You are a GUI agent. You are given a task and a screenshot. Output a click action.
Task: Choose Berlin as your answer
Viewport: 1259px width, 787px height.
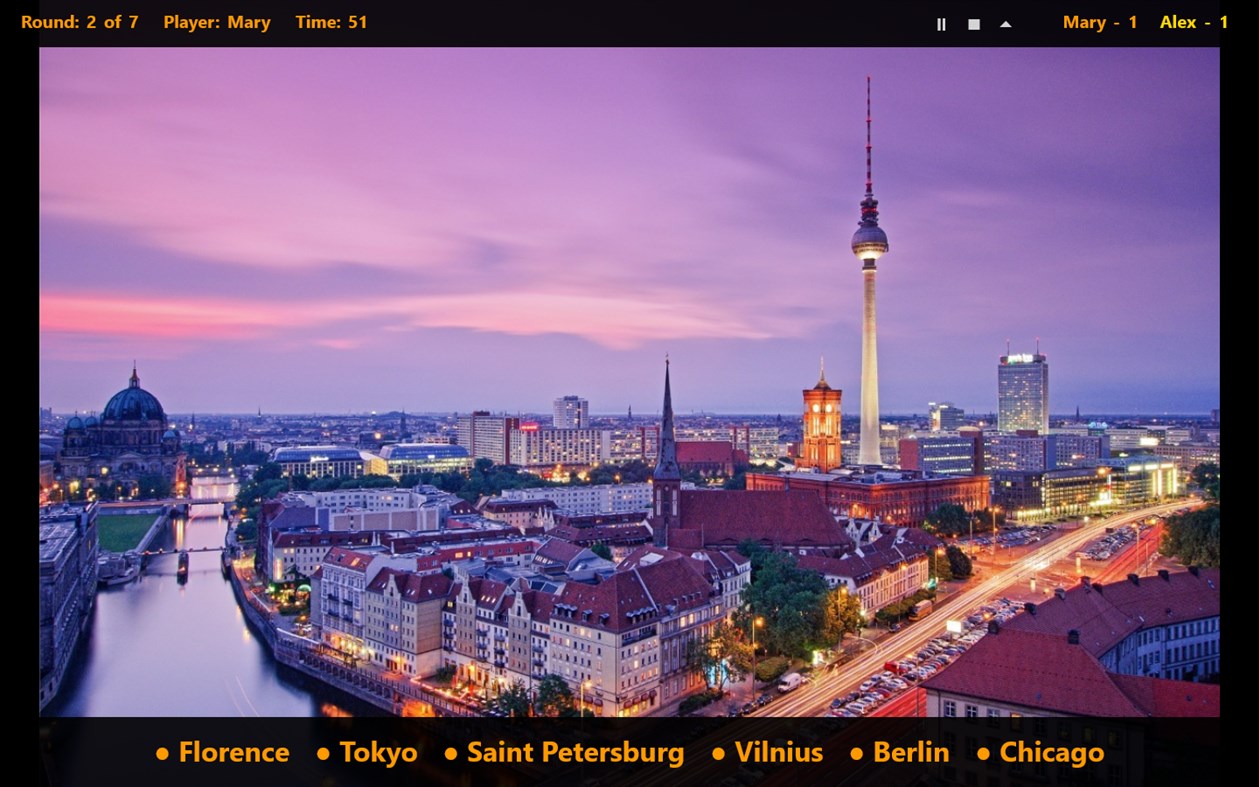pos(913,753)
